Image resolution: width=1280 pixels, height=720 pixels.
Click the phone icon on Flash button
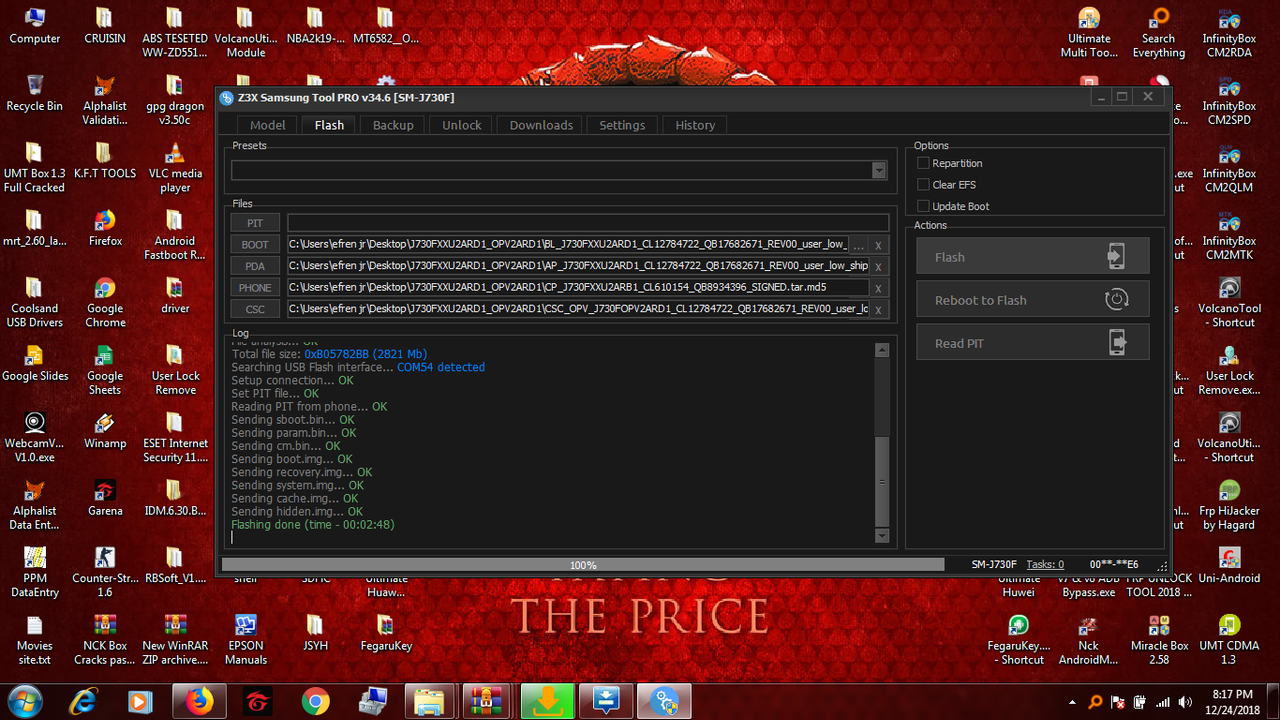1117,257
